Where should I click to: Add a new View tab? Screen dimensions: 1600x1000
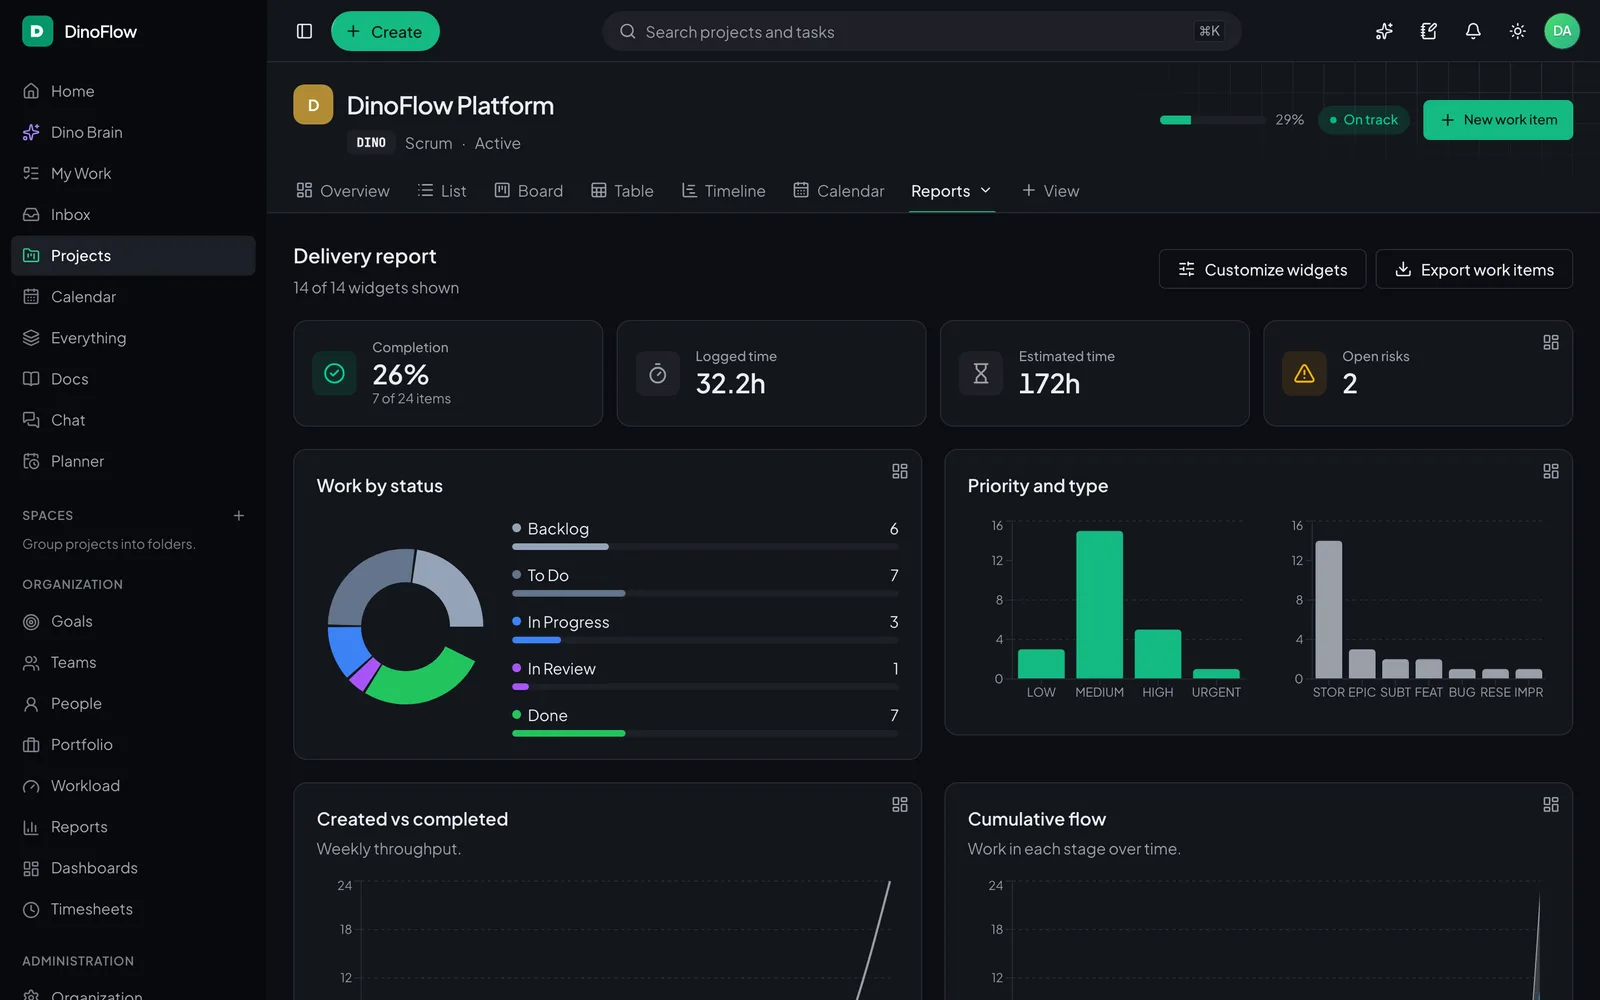point(1050,190)
